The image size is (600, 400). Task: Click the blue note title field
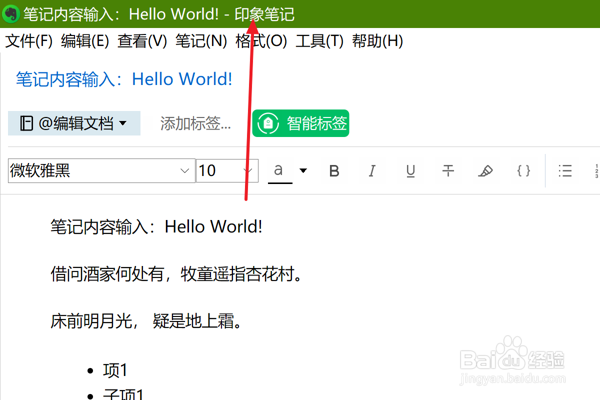[124, 79]
